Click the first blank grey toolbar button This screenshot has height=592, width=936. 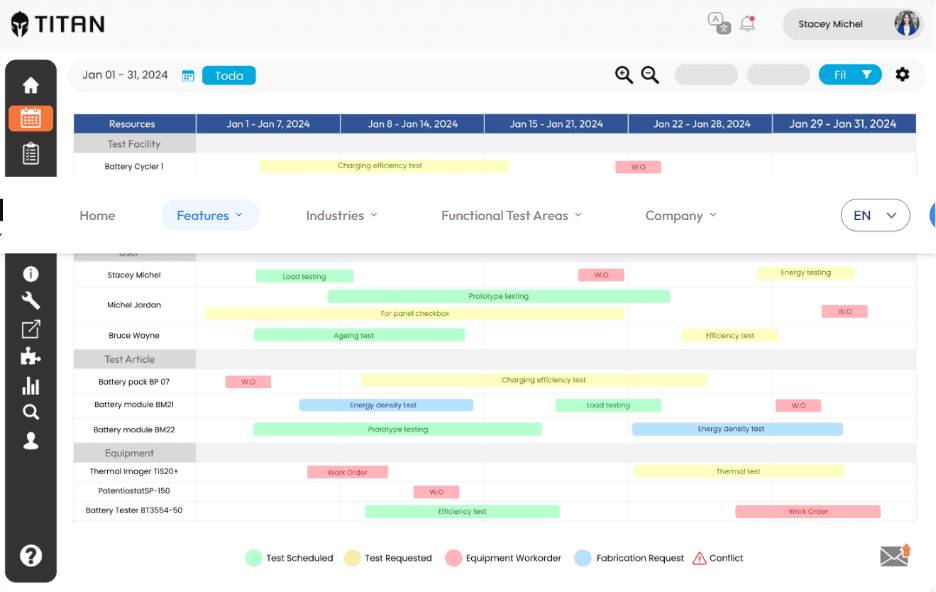pos(706,75)
